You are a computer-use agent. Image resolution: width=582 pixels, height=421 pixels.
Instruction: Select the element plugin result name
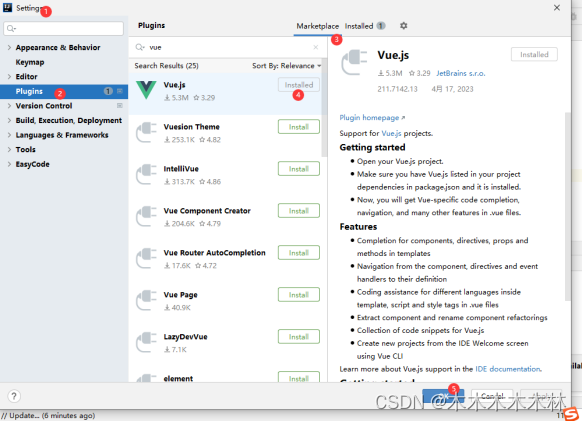click(x=178, y=378)
